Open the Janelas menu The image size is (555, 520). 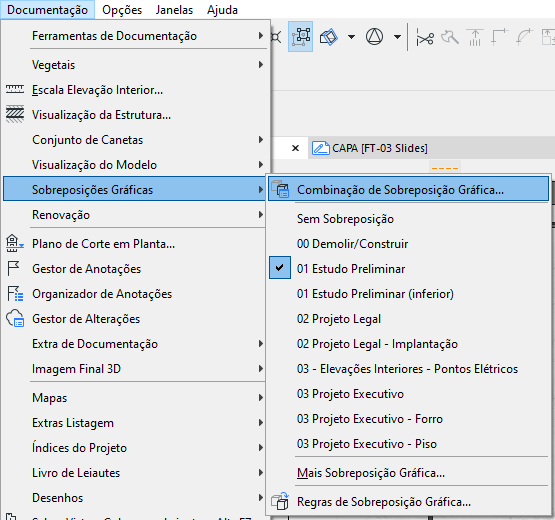174,10
